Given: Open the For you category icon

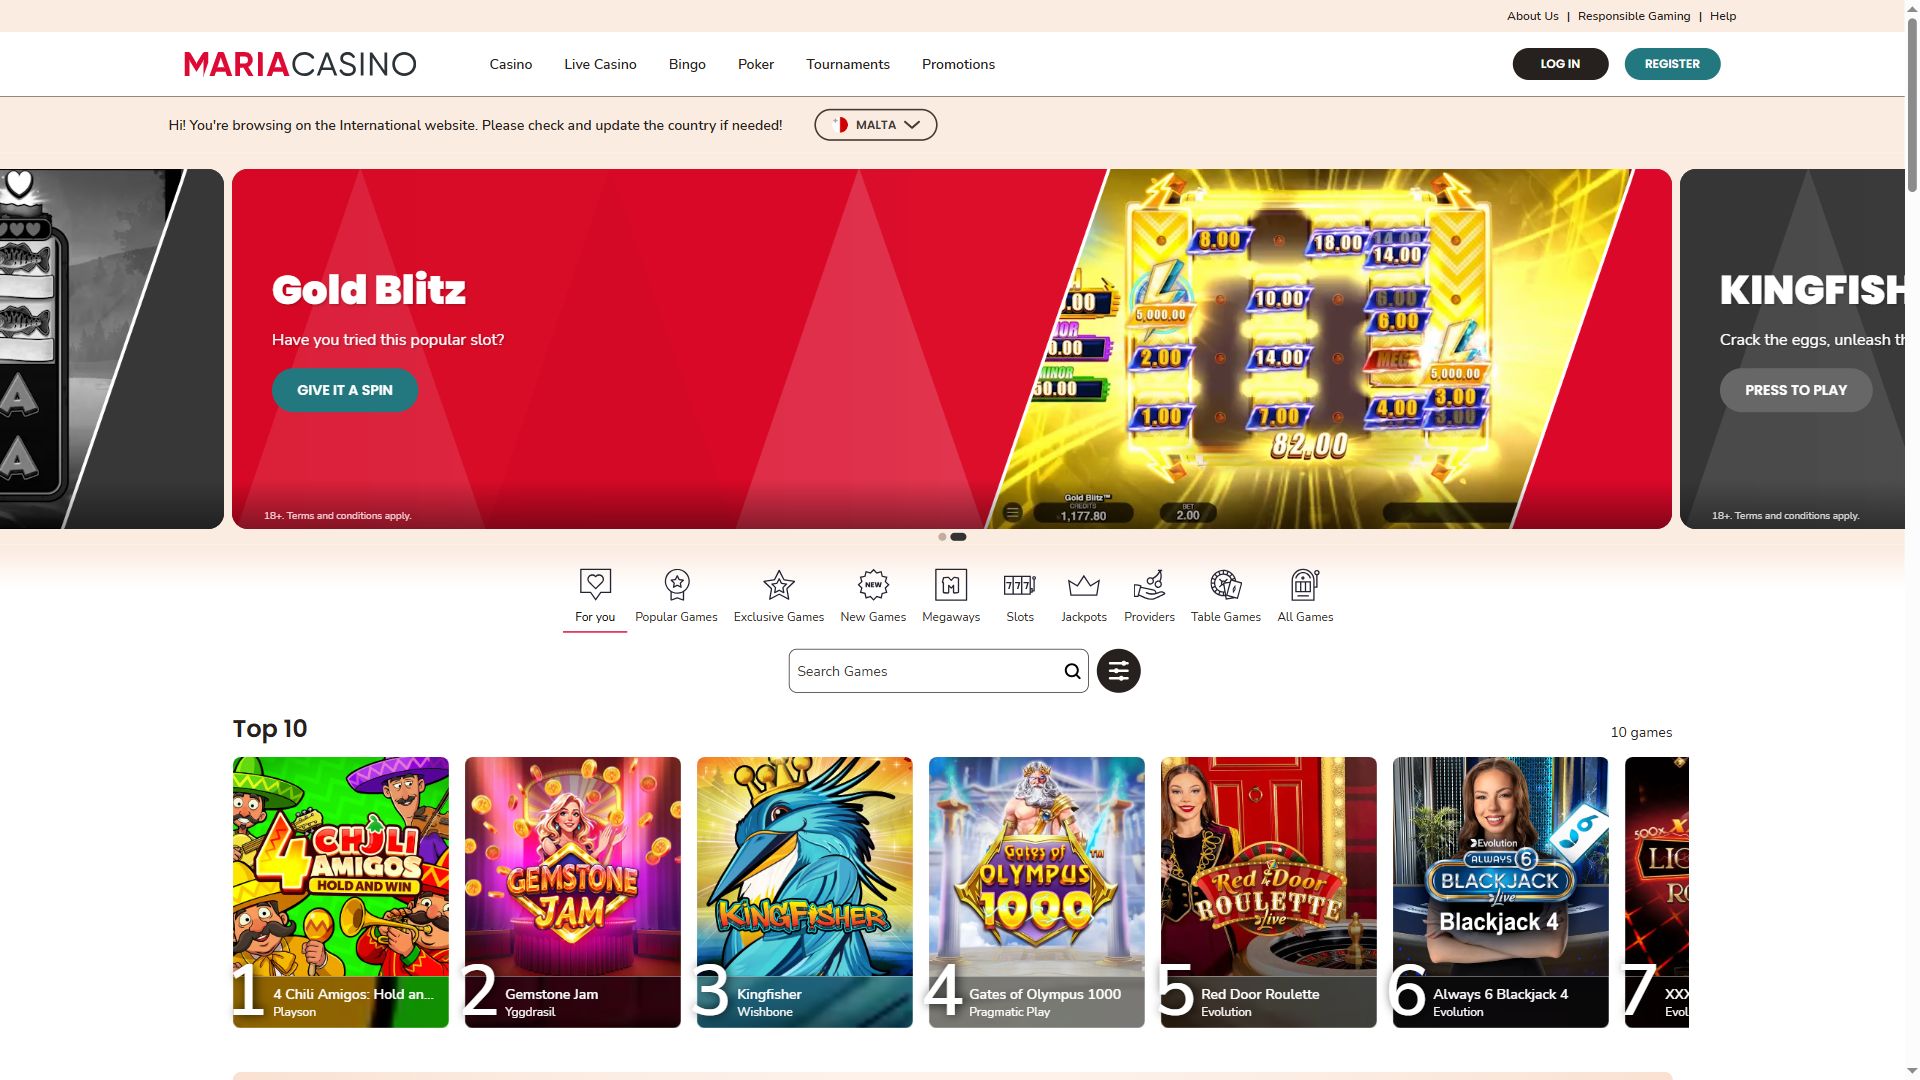Looking at the screenshot, I should [595, 584].
